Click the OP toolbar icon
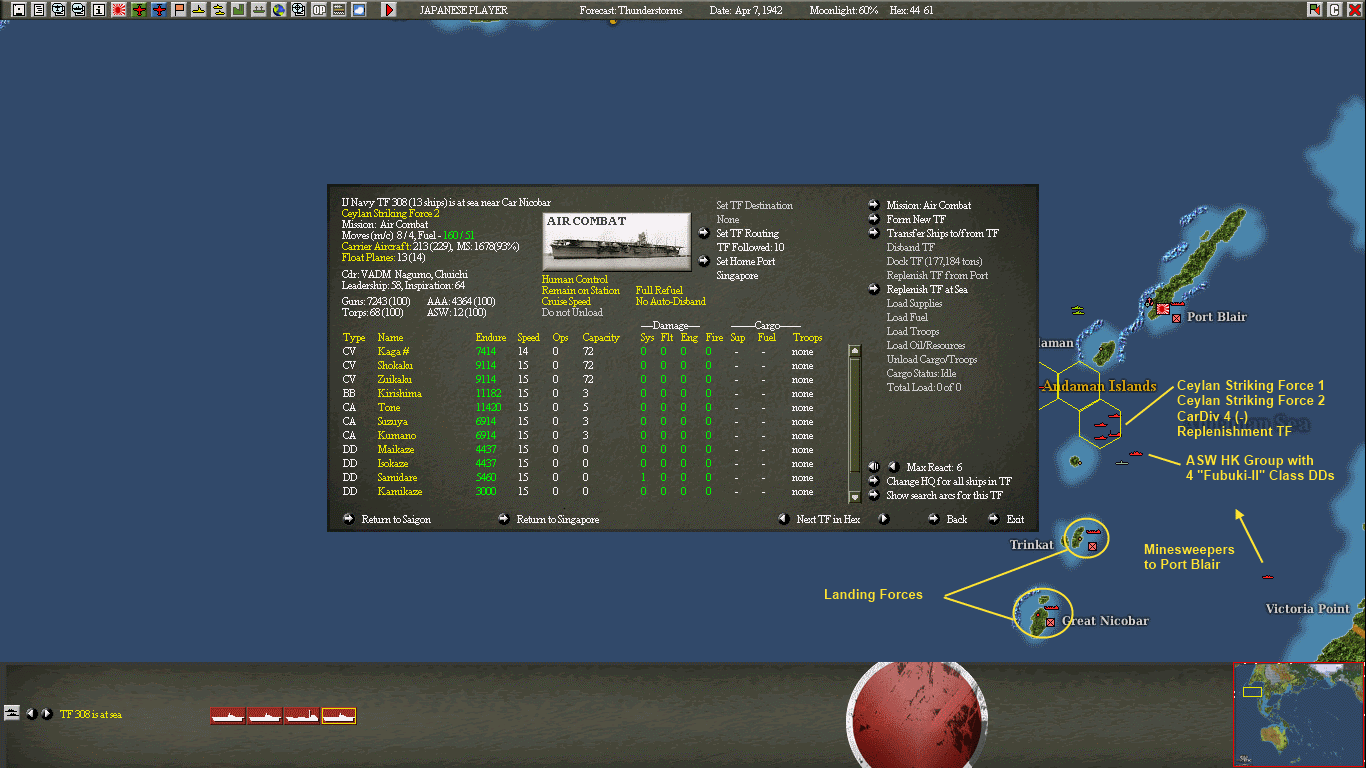 [x=319, y=10]
